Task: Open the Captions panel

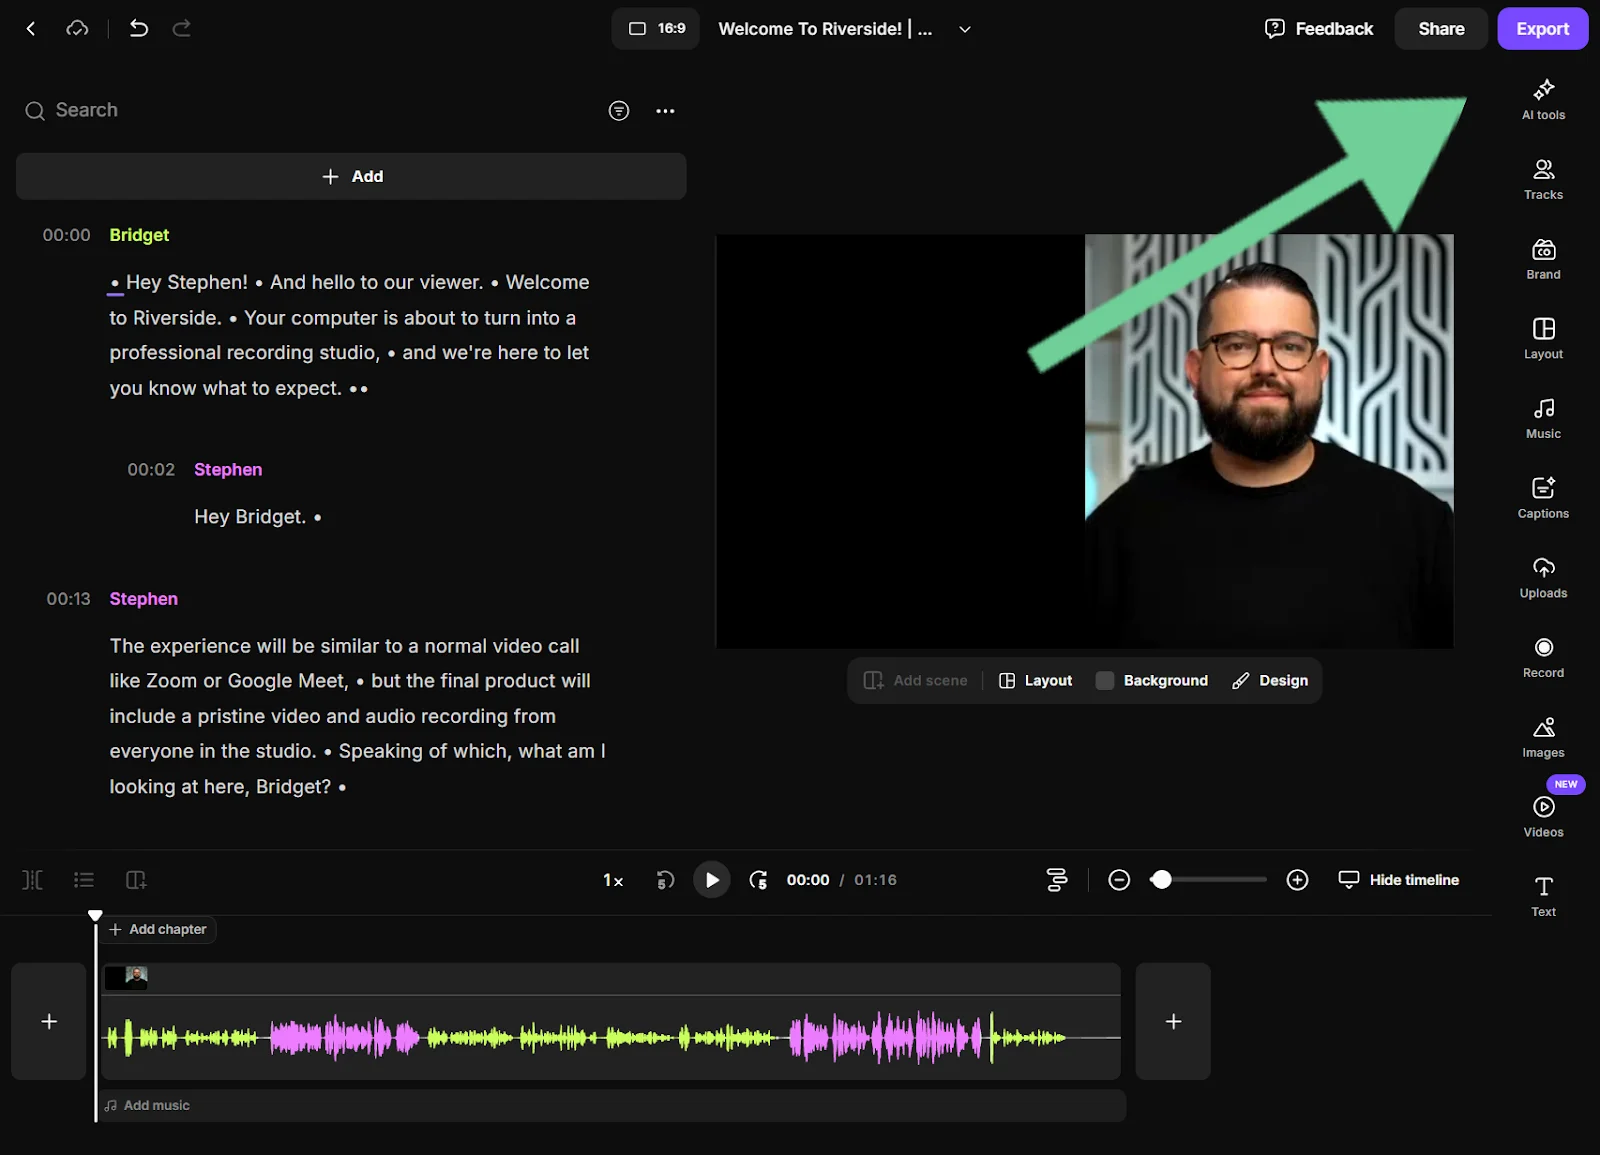Action: [1543, 498]
